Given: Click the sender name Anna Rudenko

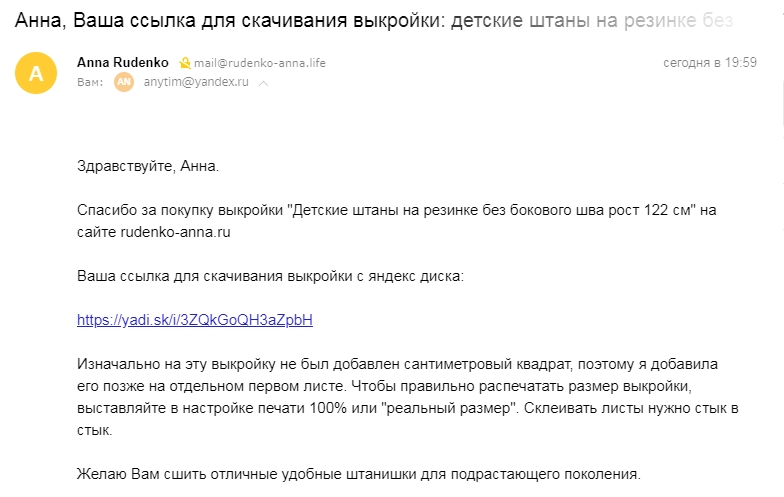Looking at the screenshot, I should pyautogui.click(x=122, y=62).
